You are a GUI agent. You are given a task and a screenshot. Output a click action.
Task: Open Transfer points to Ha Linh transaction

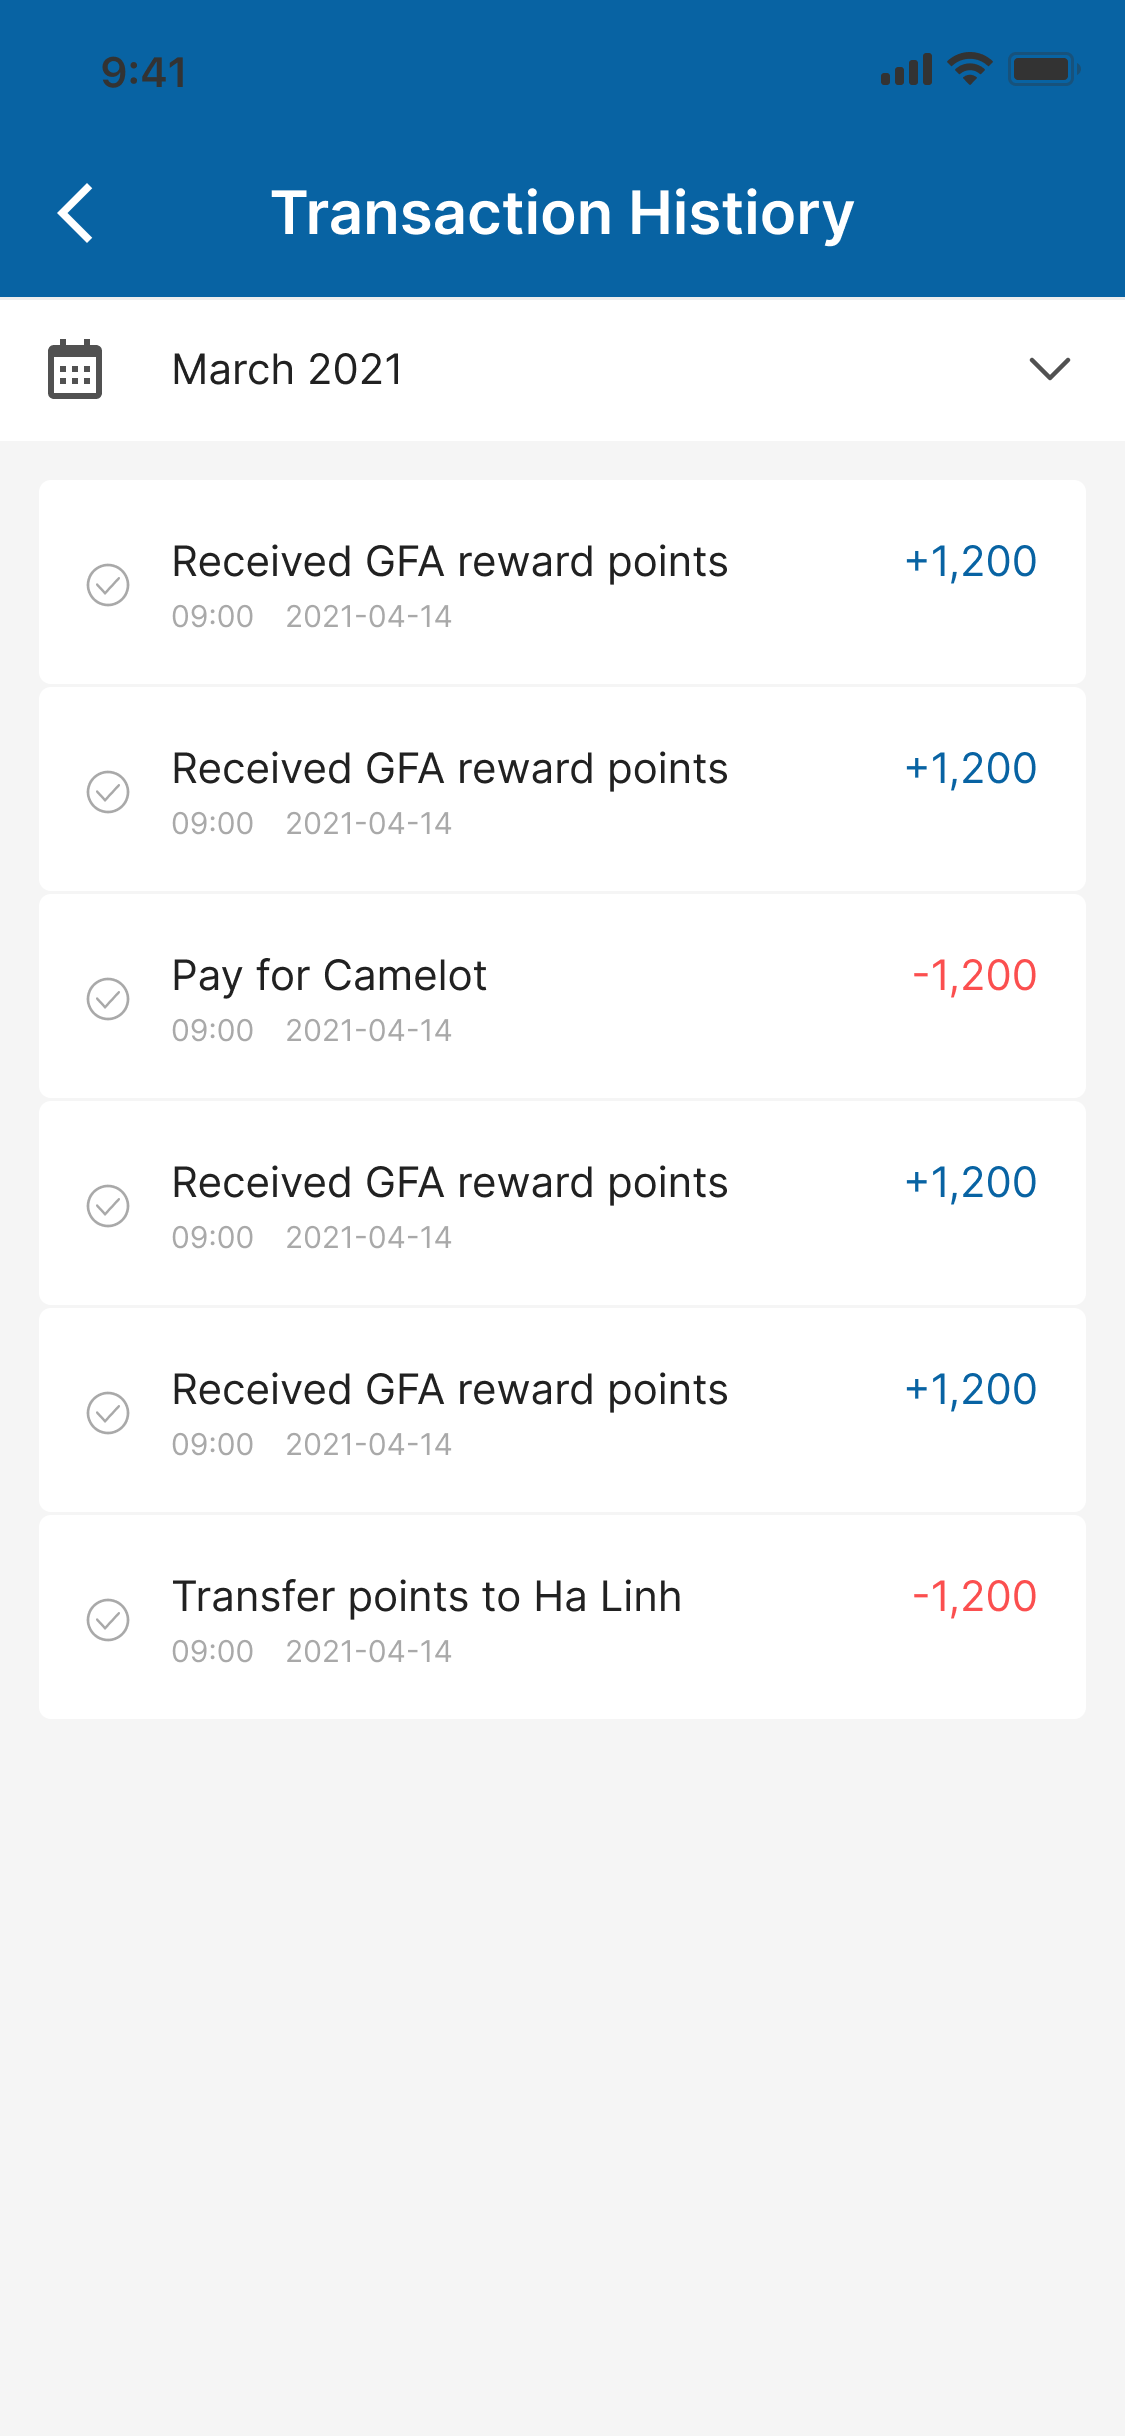tap(562, 1618)
